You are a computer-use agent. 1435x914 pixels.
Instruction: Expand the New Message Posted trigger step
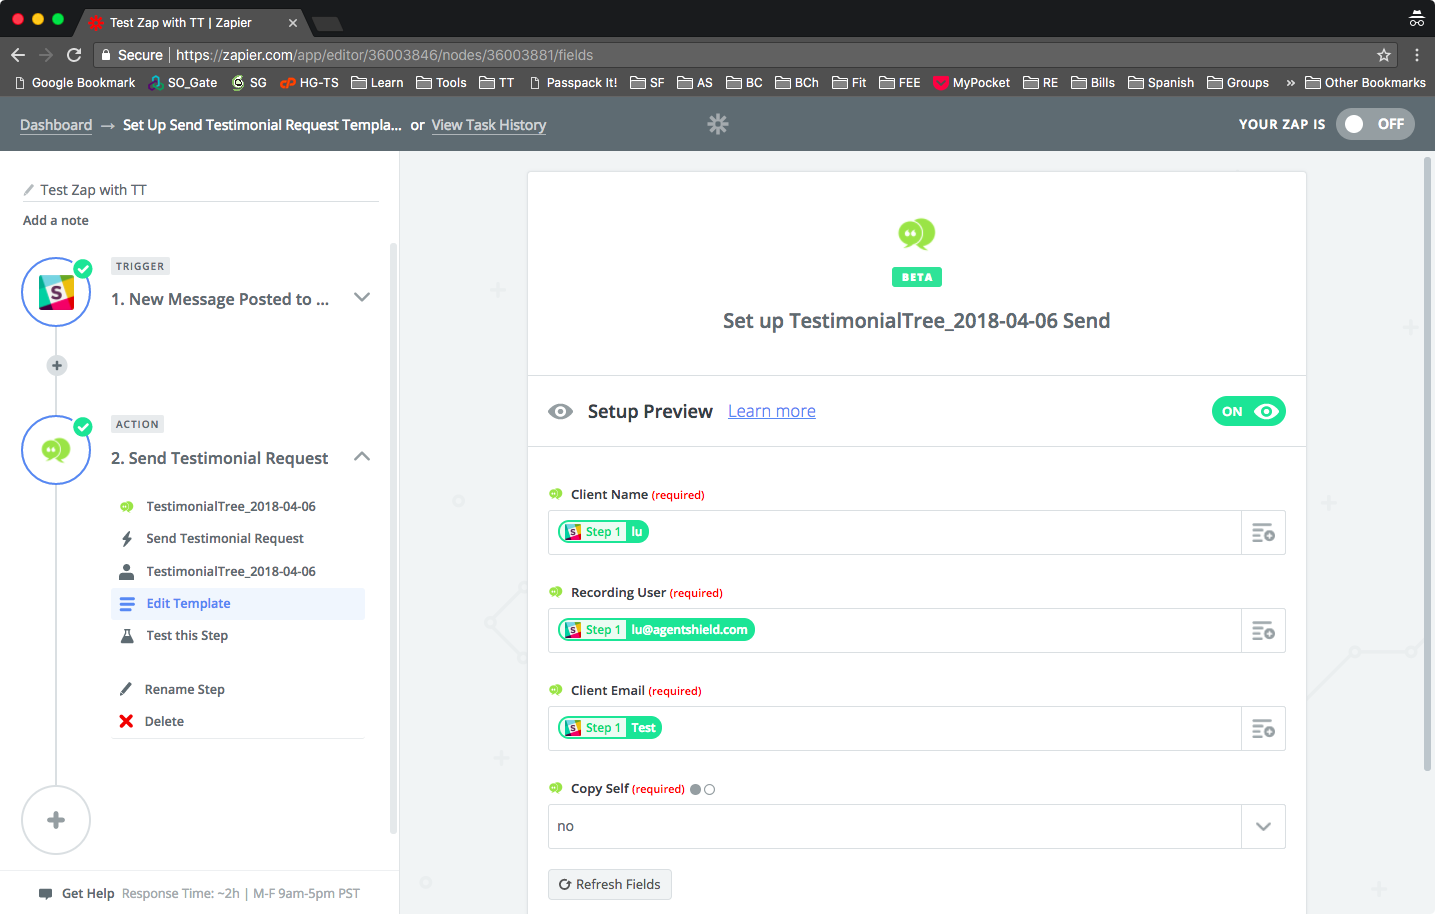[362, 298]
